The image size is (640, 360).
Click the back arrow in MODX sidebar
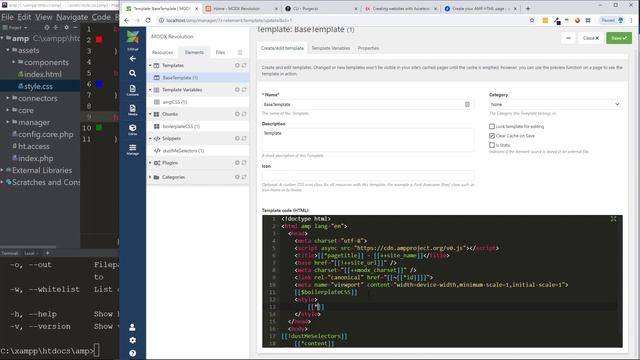tap(132, 59)
